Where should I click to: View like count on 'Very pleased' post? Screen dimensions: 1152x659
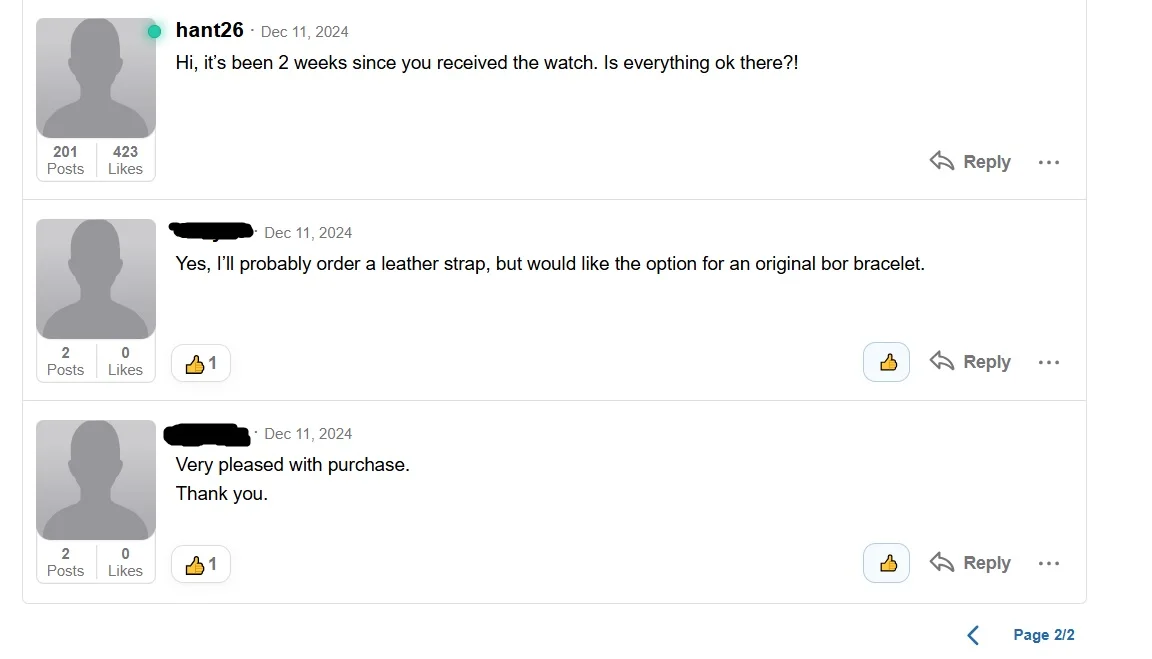(x=201, y=565)
